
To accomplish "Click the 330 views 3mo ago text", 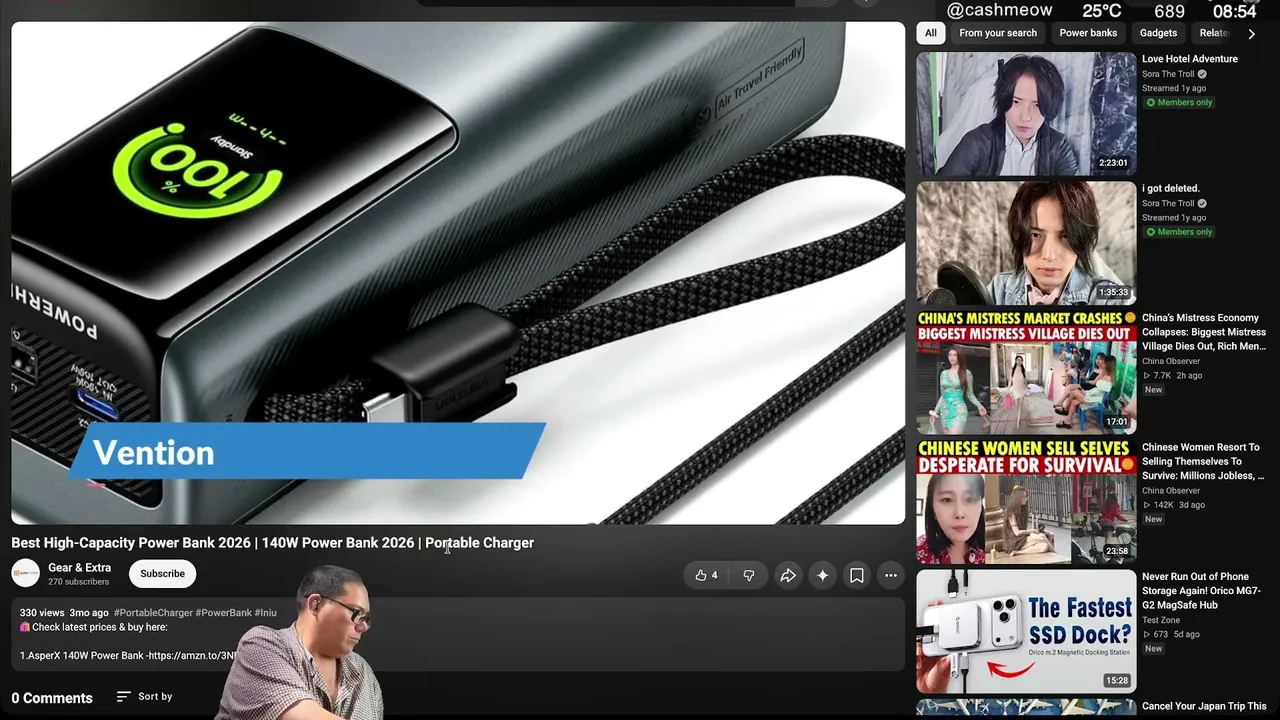I will coord(64,613).
